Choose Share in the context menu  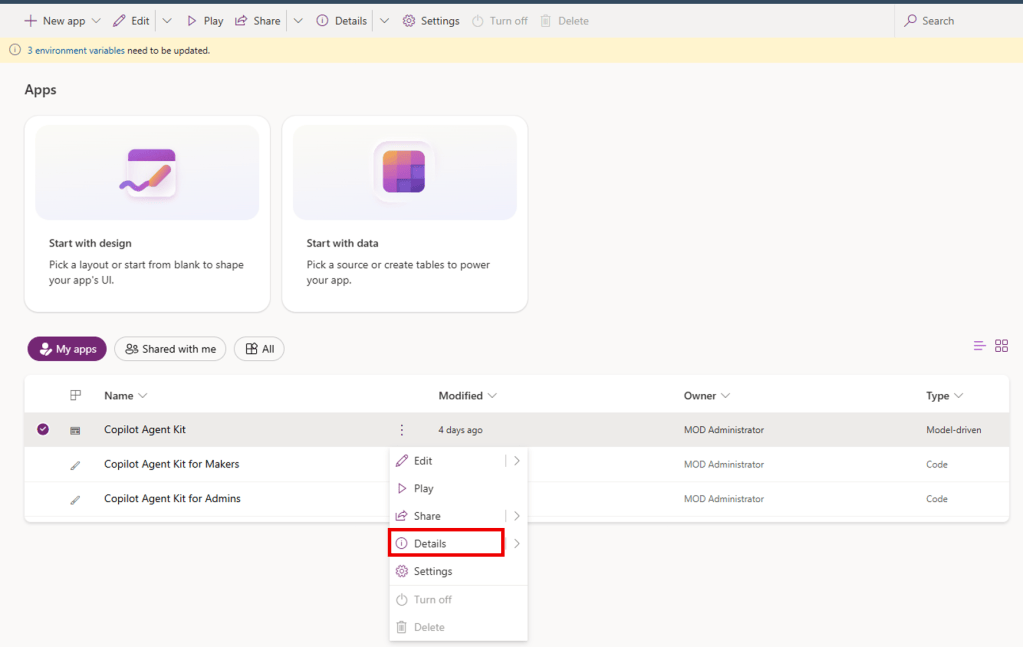[448, 516]
